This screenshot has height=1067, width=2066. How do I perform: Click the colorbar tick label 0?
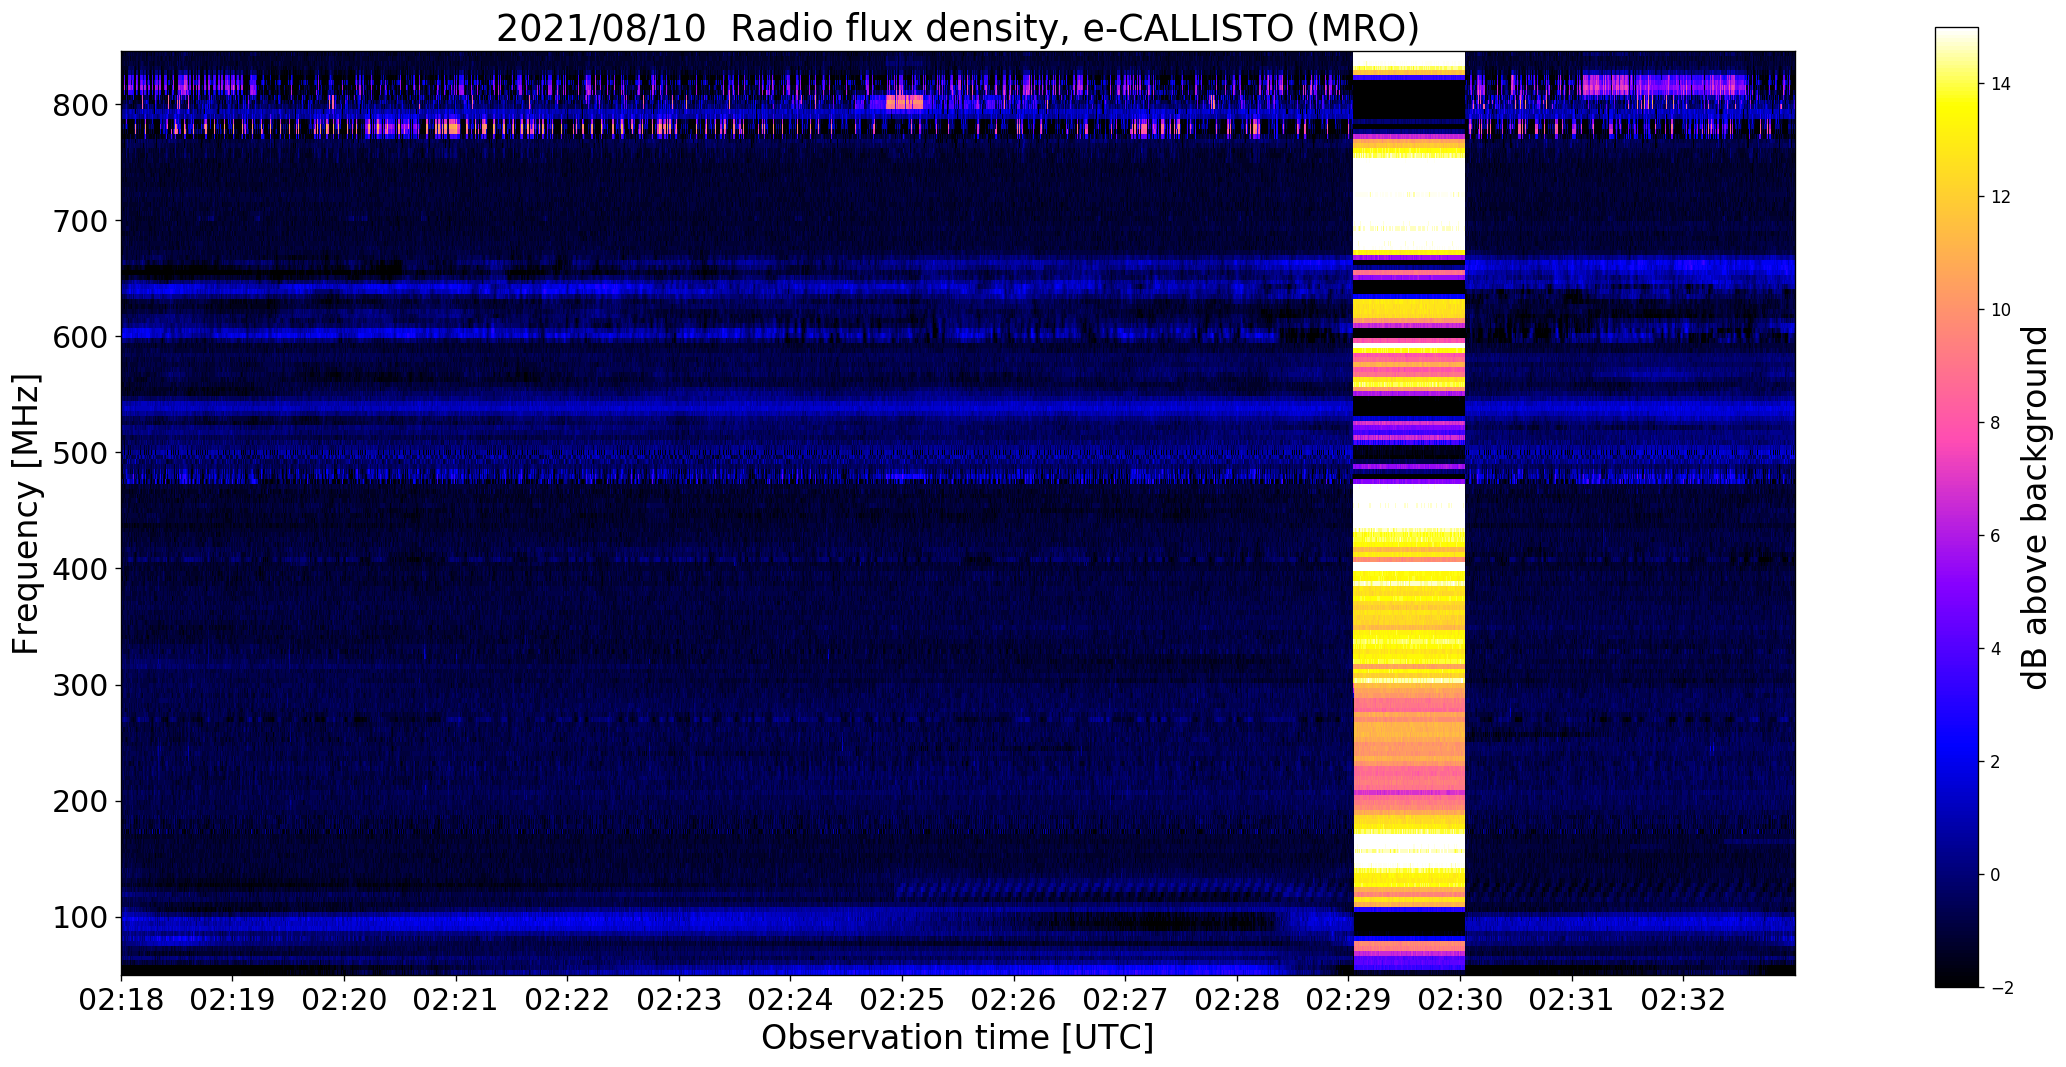coord(1996,875)
